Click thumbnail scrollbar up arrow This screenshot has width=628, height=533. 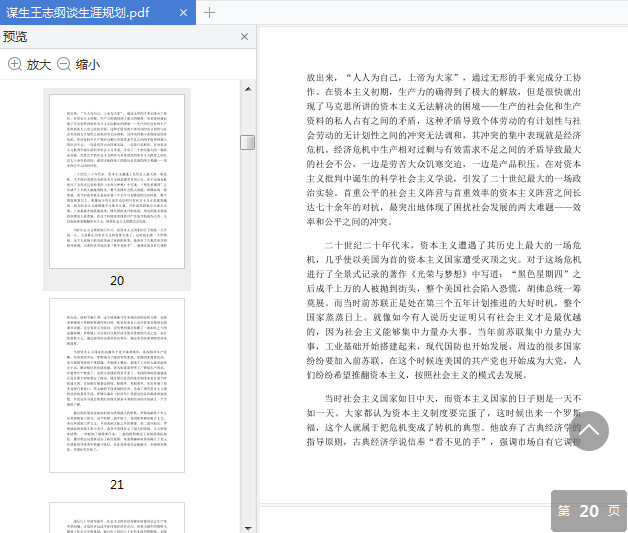(x=248, y=89)
